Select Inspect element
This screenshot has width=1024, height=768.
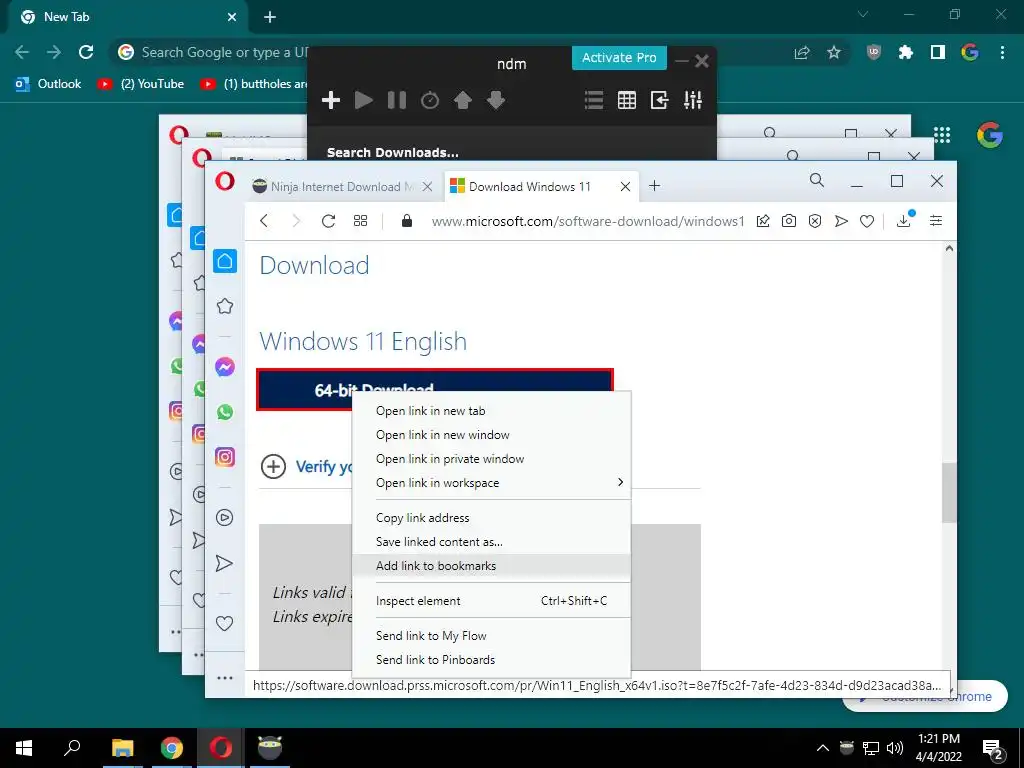(x=491, y=601)
